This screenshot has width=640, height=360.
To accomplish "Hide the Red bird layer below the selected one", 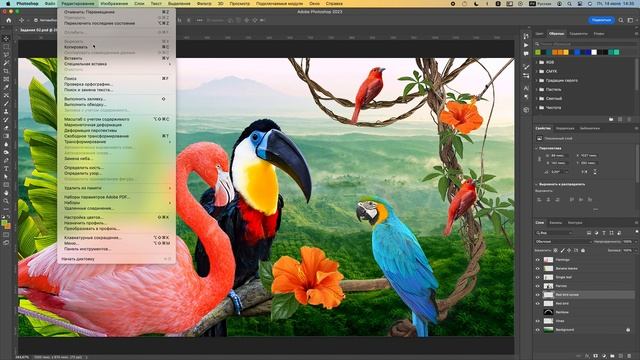I will 538,304.
